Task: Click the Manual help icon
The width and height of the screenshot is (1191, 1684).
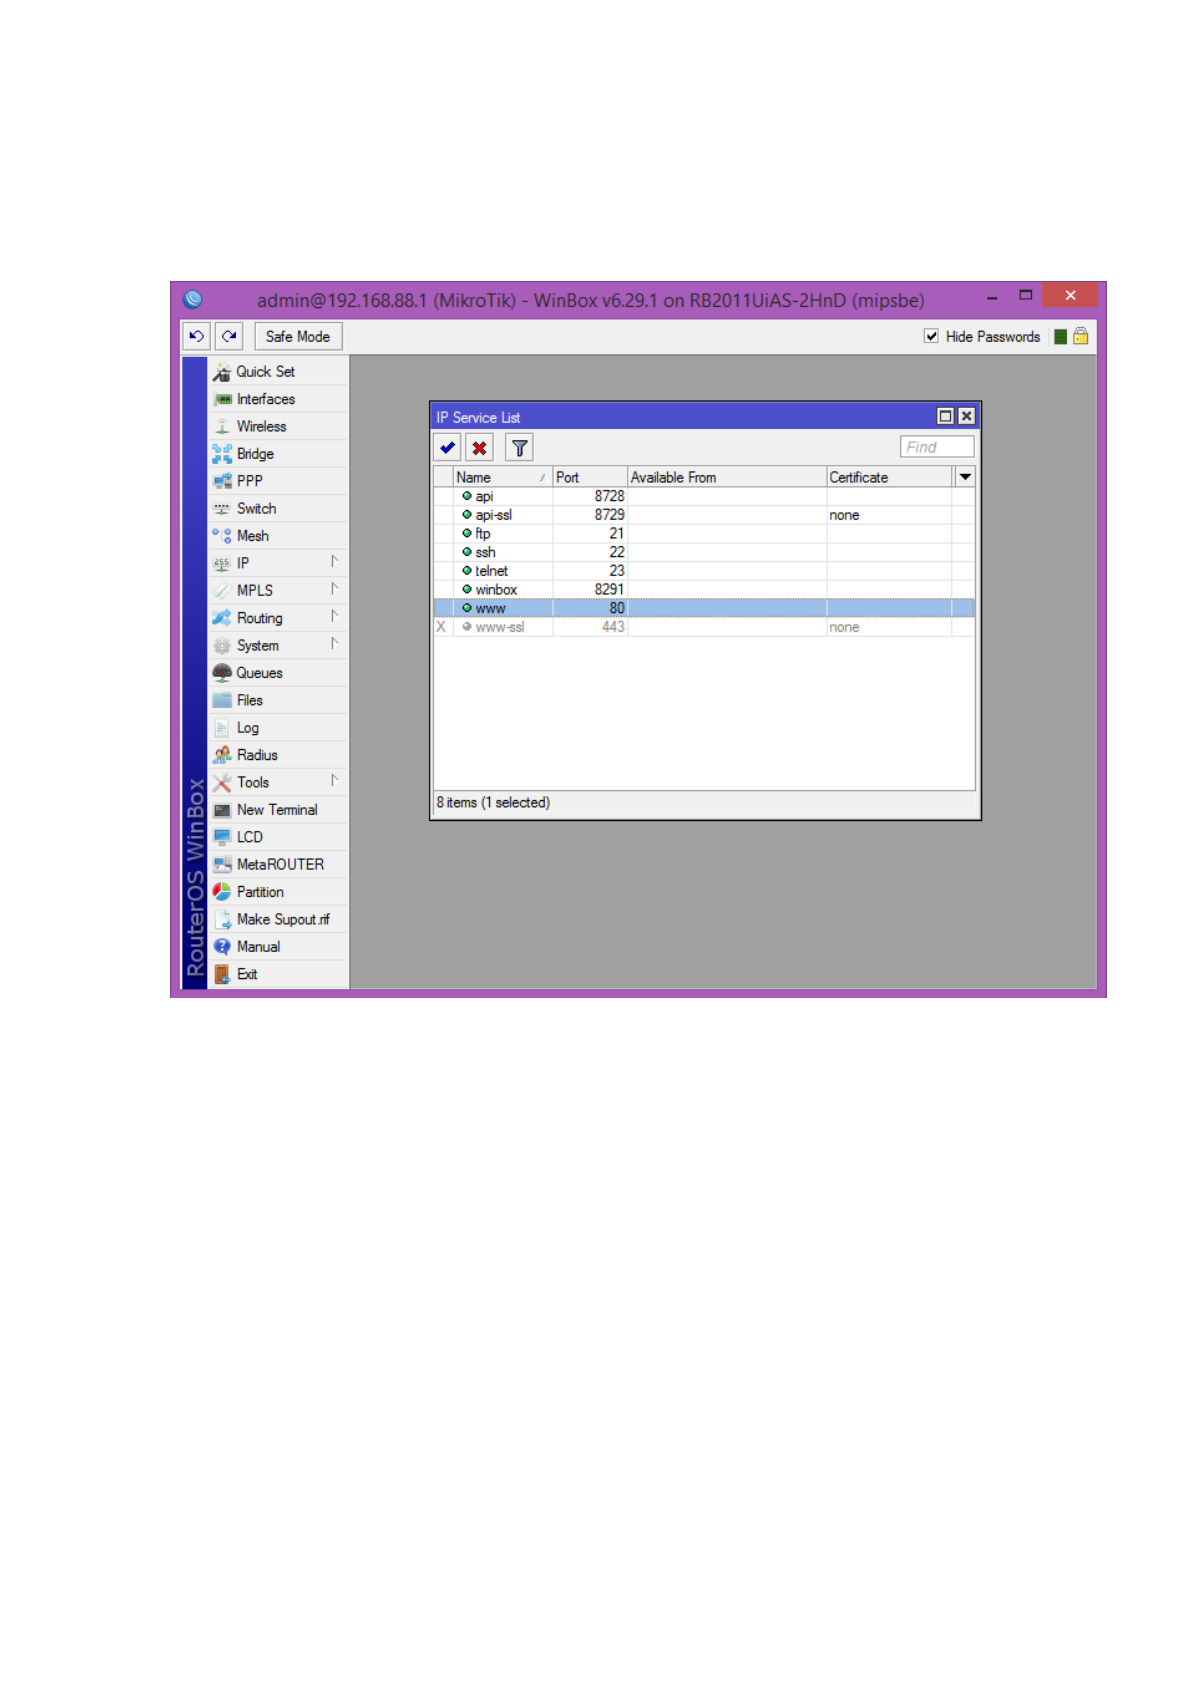Action: click(x=222, y=947)
